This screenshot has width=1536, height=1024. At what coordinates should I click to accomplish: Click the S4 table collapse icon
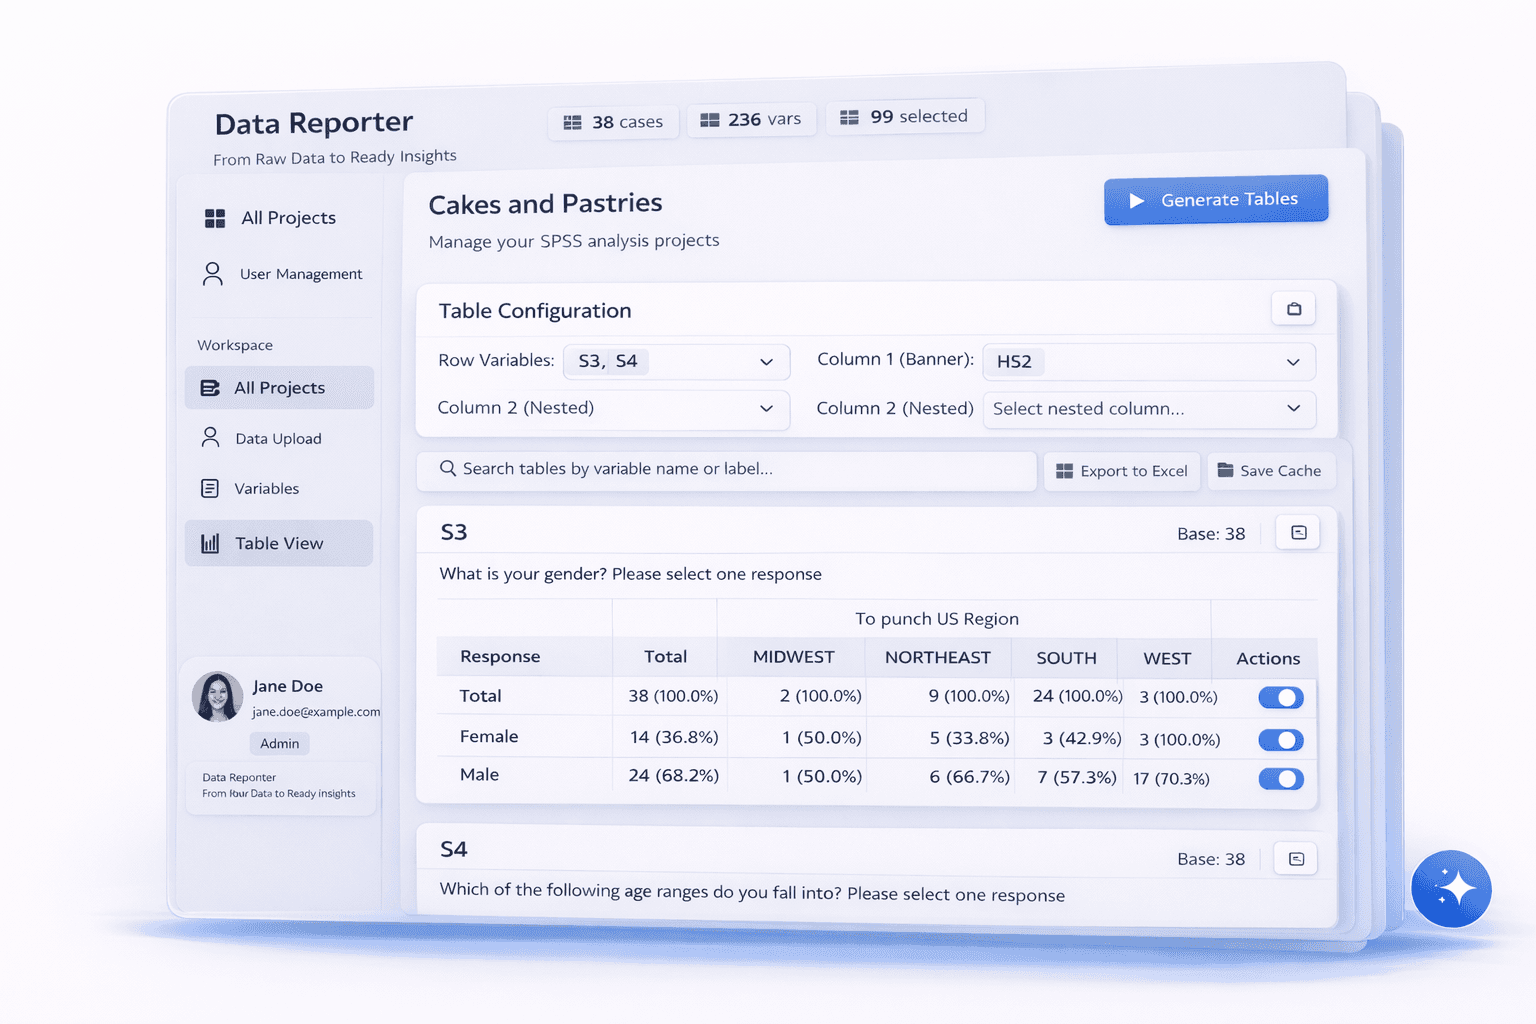(1296, 859)
